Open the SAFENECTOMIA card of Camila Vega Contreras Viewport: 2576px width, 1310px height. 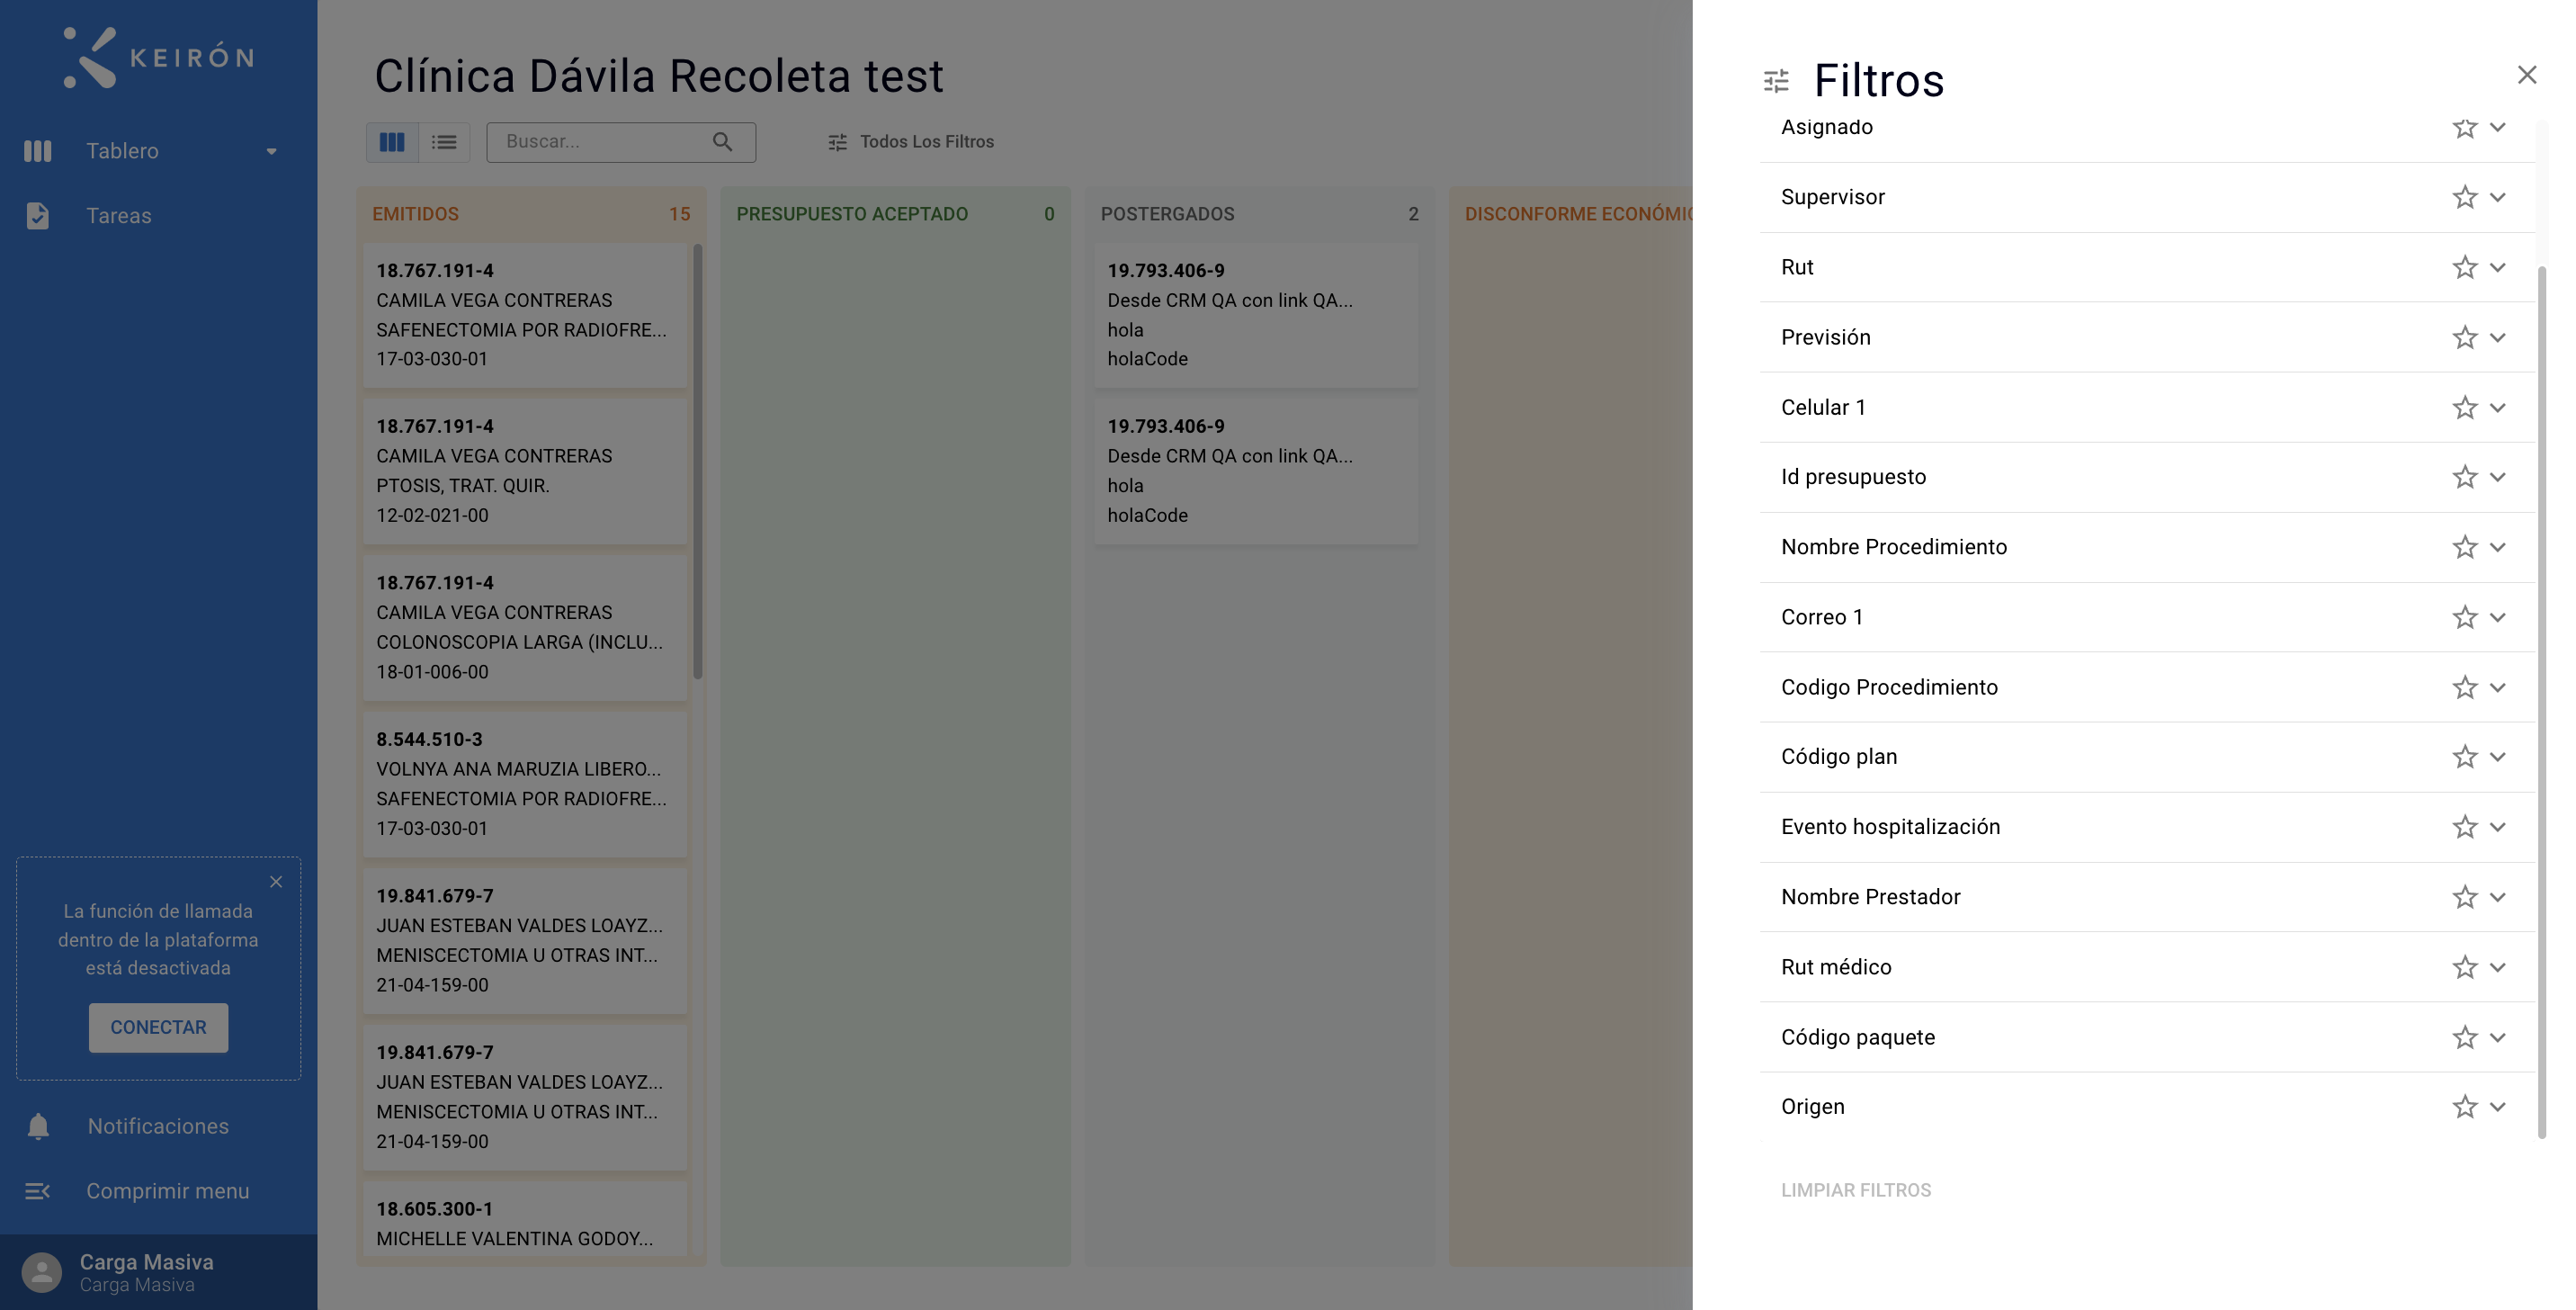[x=525, y=315]
